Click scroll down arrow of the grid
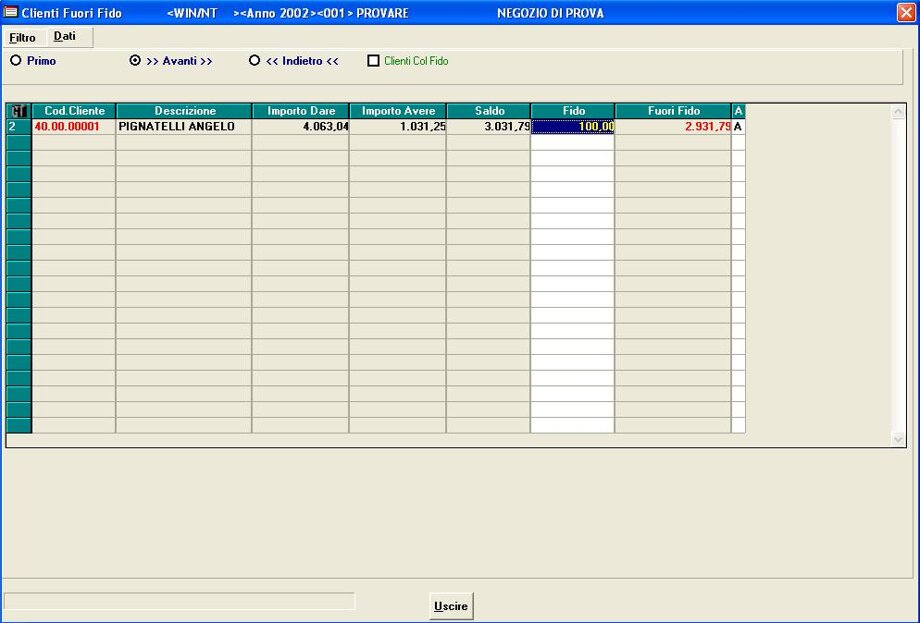 coord(897,439)
